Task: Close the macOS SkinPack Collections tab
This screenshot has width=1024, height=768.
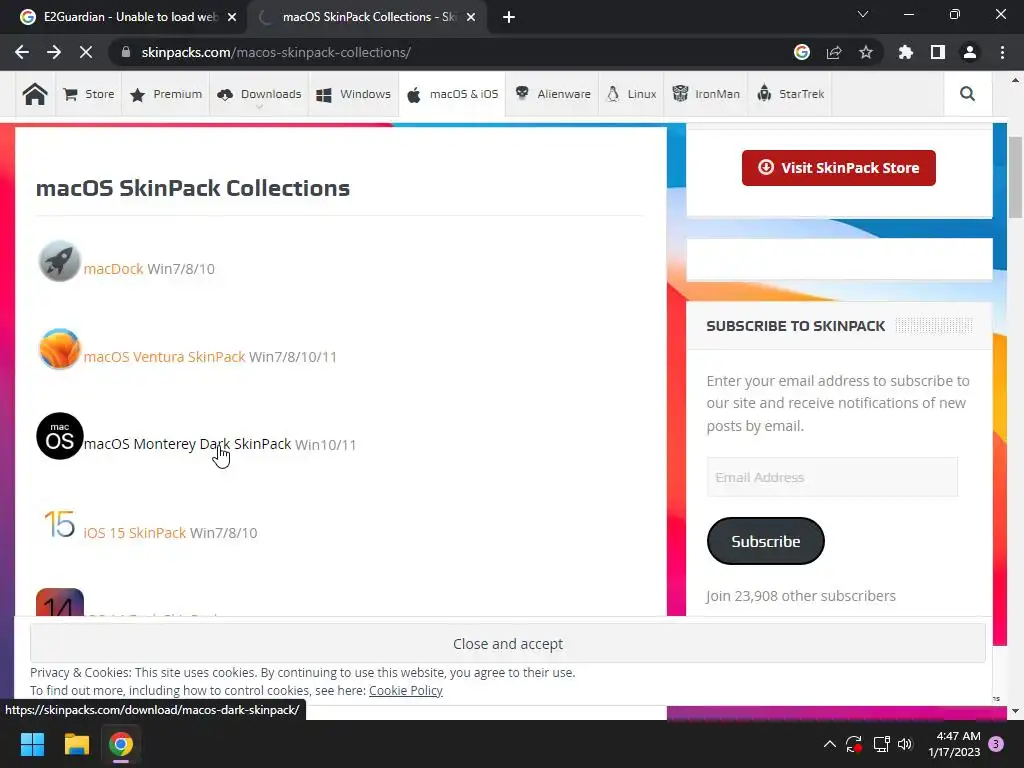Action: (x=471, y=17)
